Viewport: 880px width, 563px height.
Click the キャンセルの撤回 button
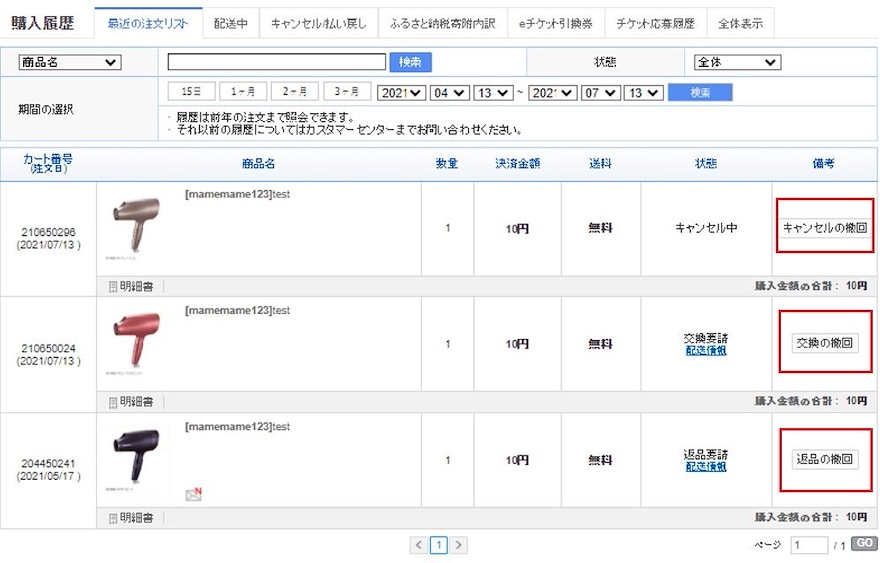(825, 227)
